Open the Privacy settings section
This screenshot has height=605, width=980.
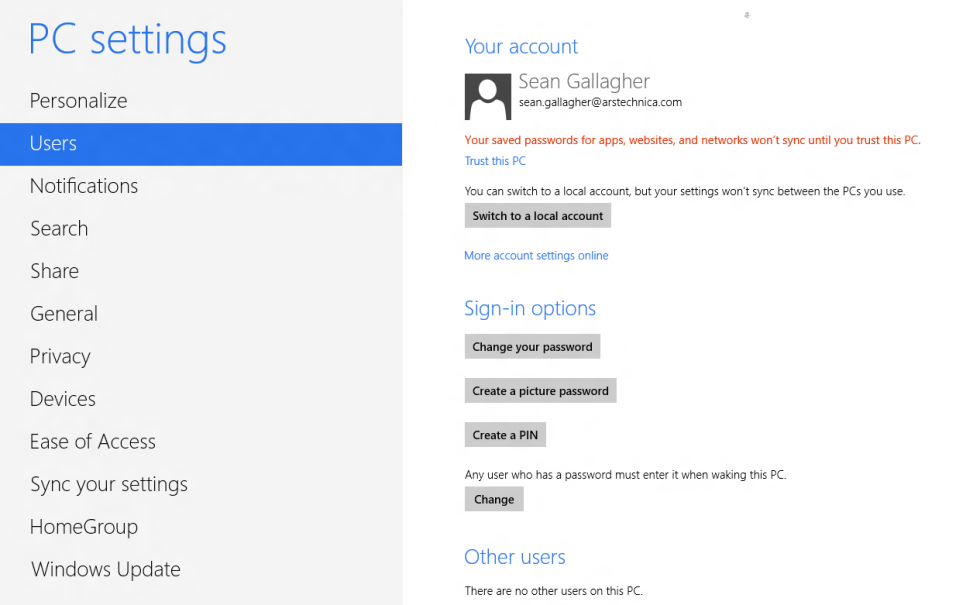coord(60,356)
